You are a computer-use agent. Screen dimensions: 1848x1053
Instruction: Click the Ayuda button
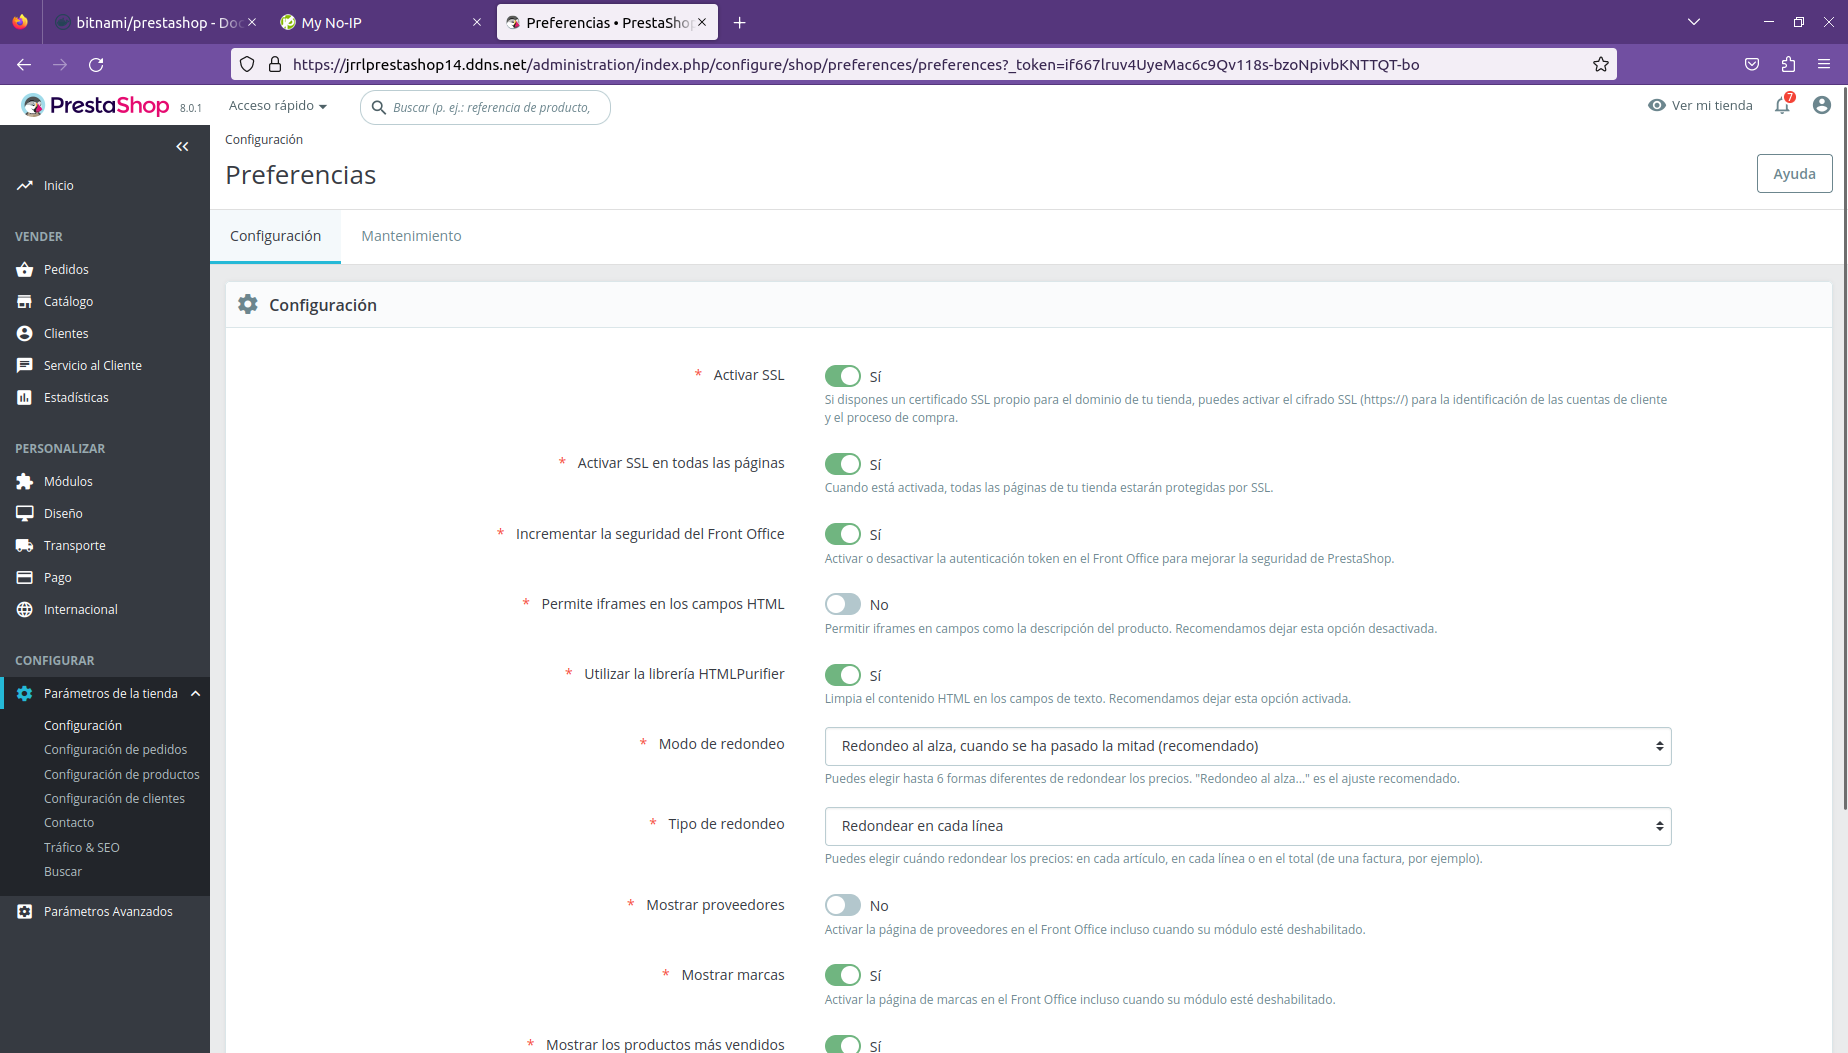(x=1794, y=173)
